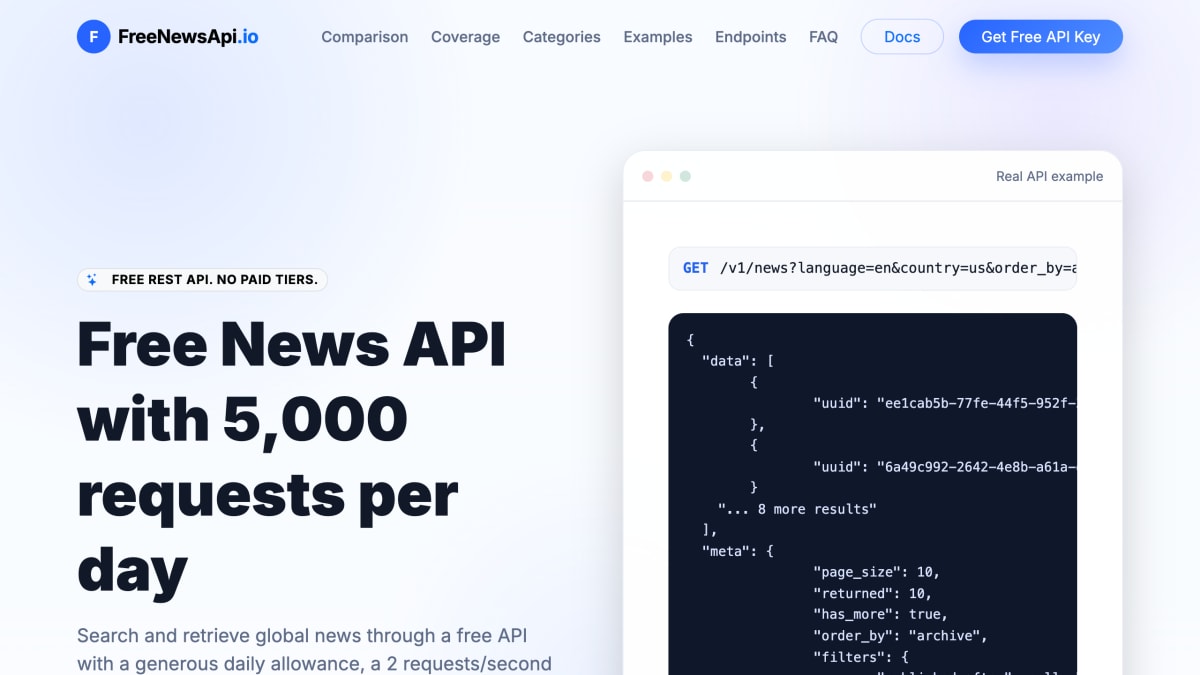Image resolution: width=1200 pixels, height=675 pixels.
Task: Click the red dot in the code window
Action: (647, 176)
